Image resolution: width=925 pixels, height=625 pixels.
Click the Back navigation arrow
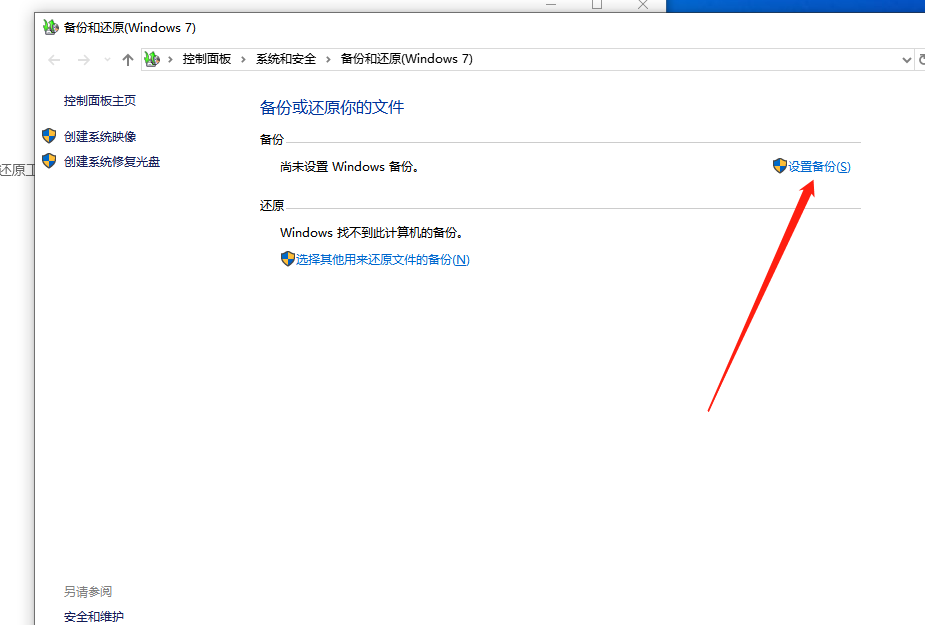[x=54, y=59]
